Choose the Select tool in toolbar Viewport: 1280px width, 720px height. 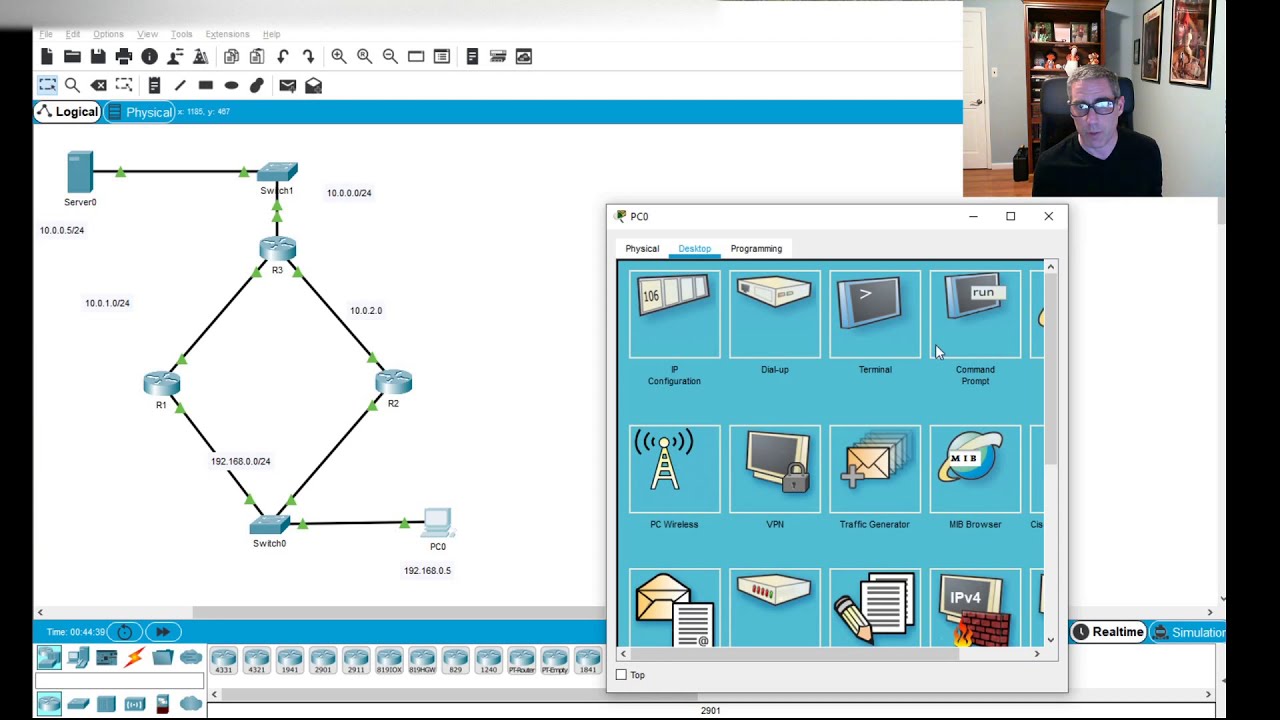click(x=47, y=86)
